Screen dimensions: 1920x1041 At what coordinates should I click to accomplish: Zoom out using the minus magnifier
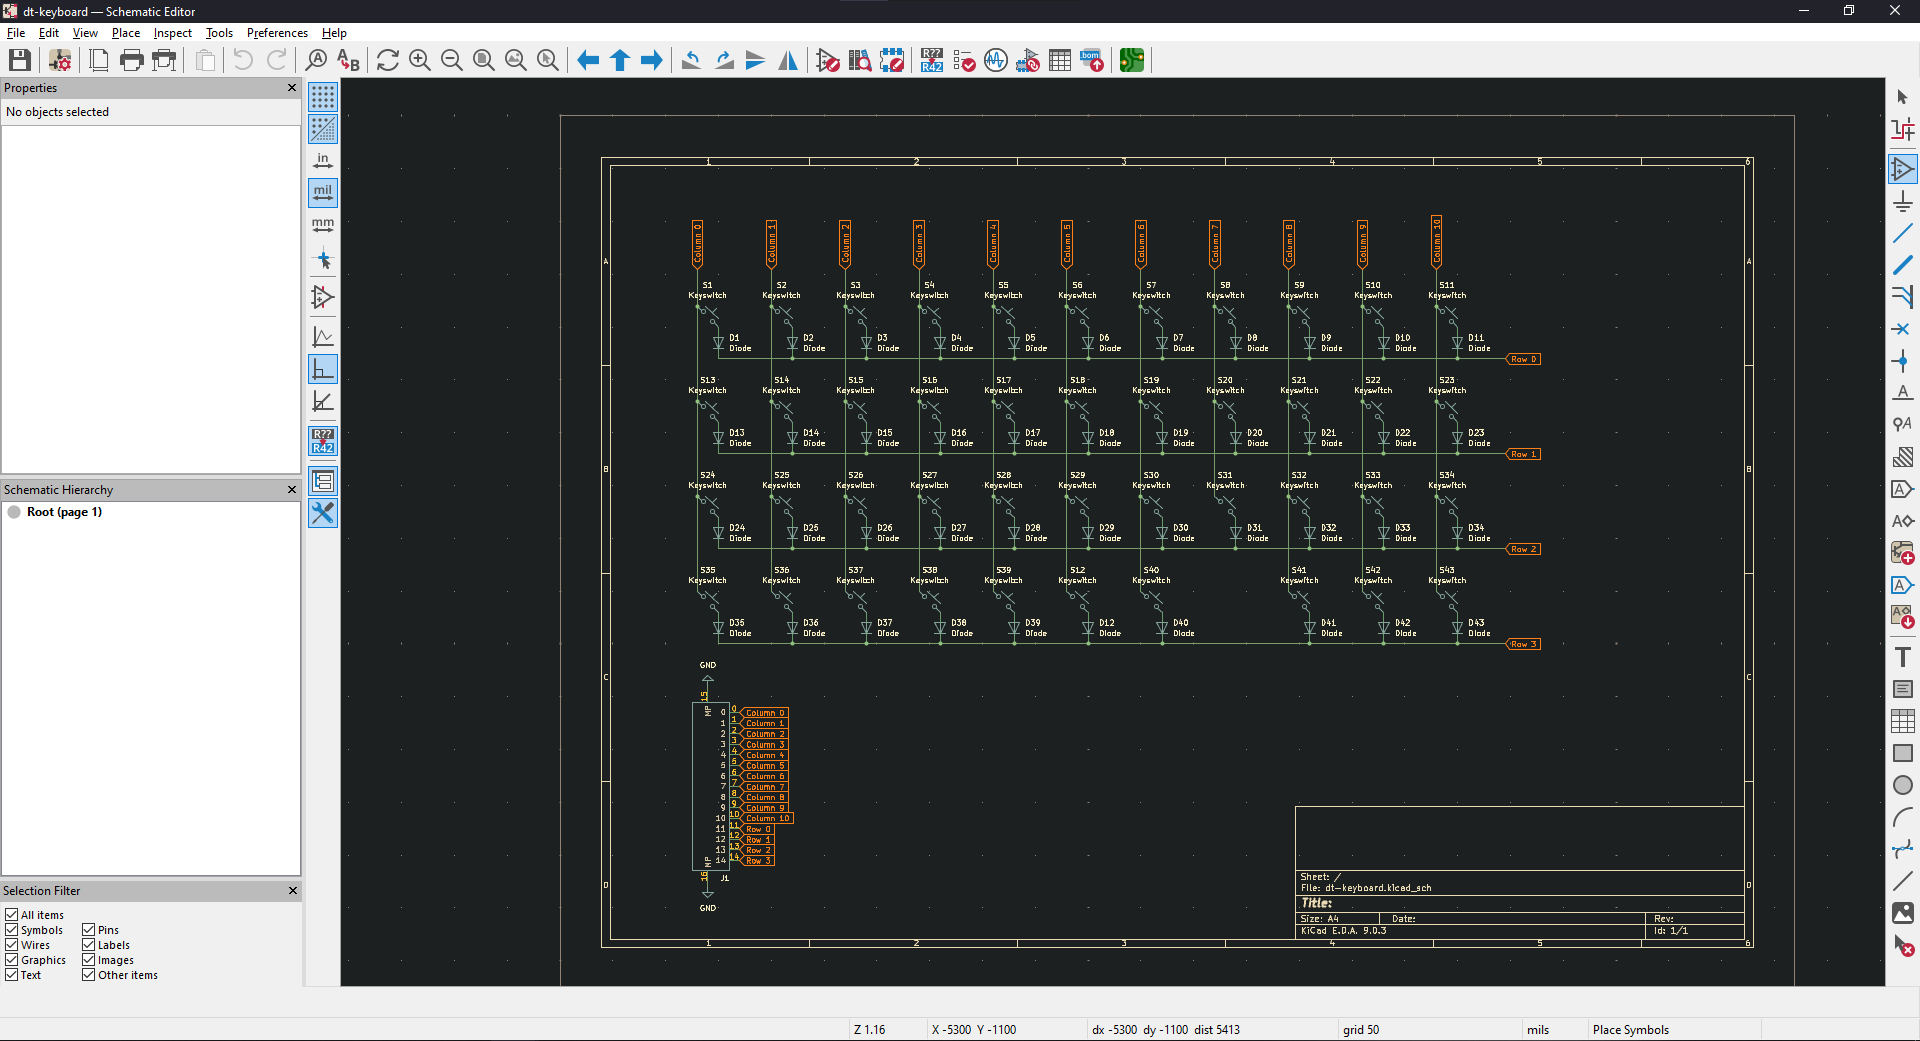click(452, 60)
